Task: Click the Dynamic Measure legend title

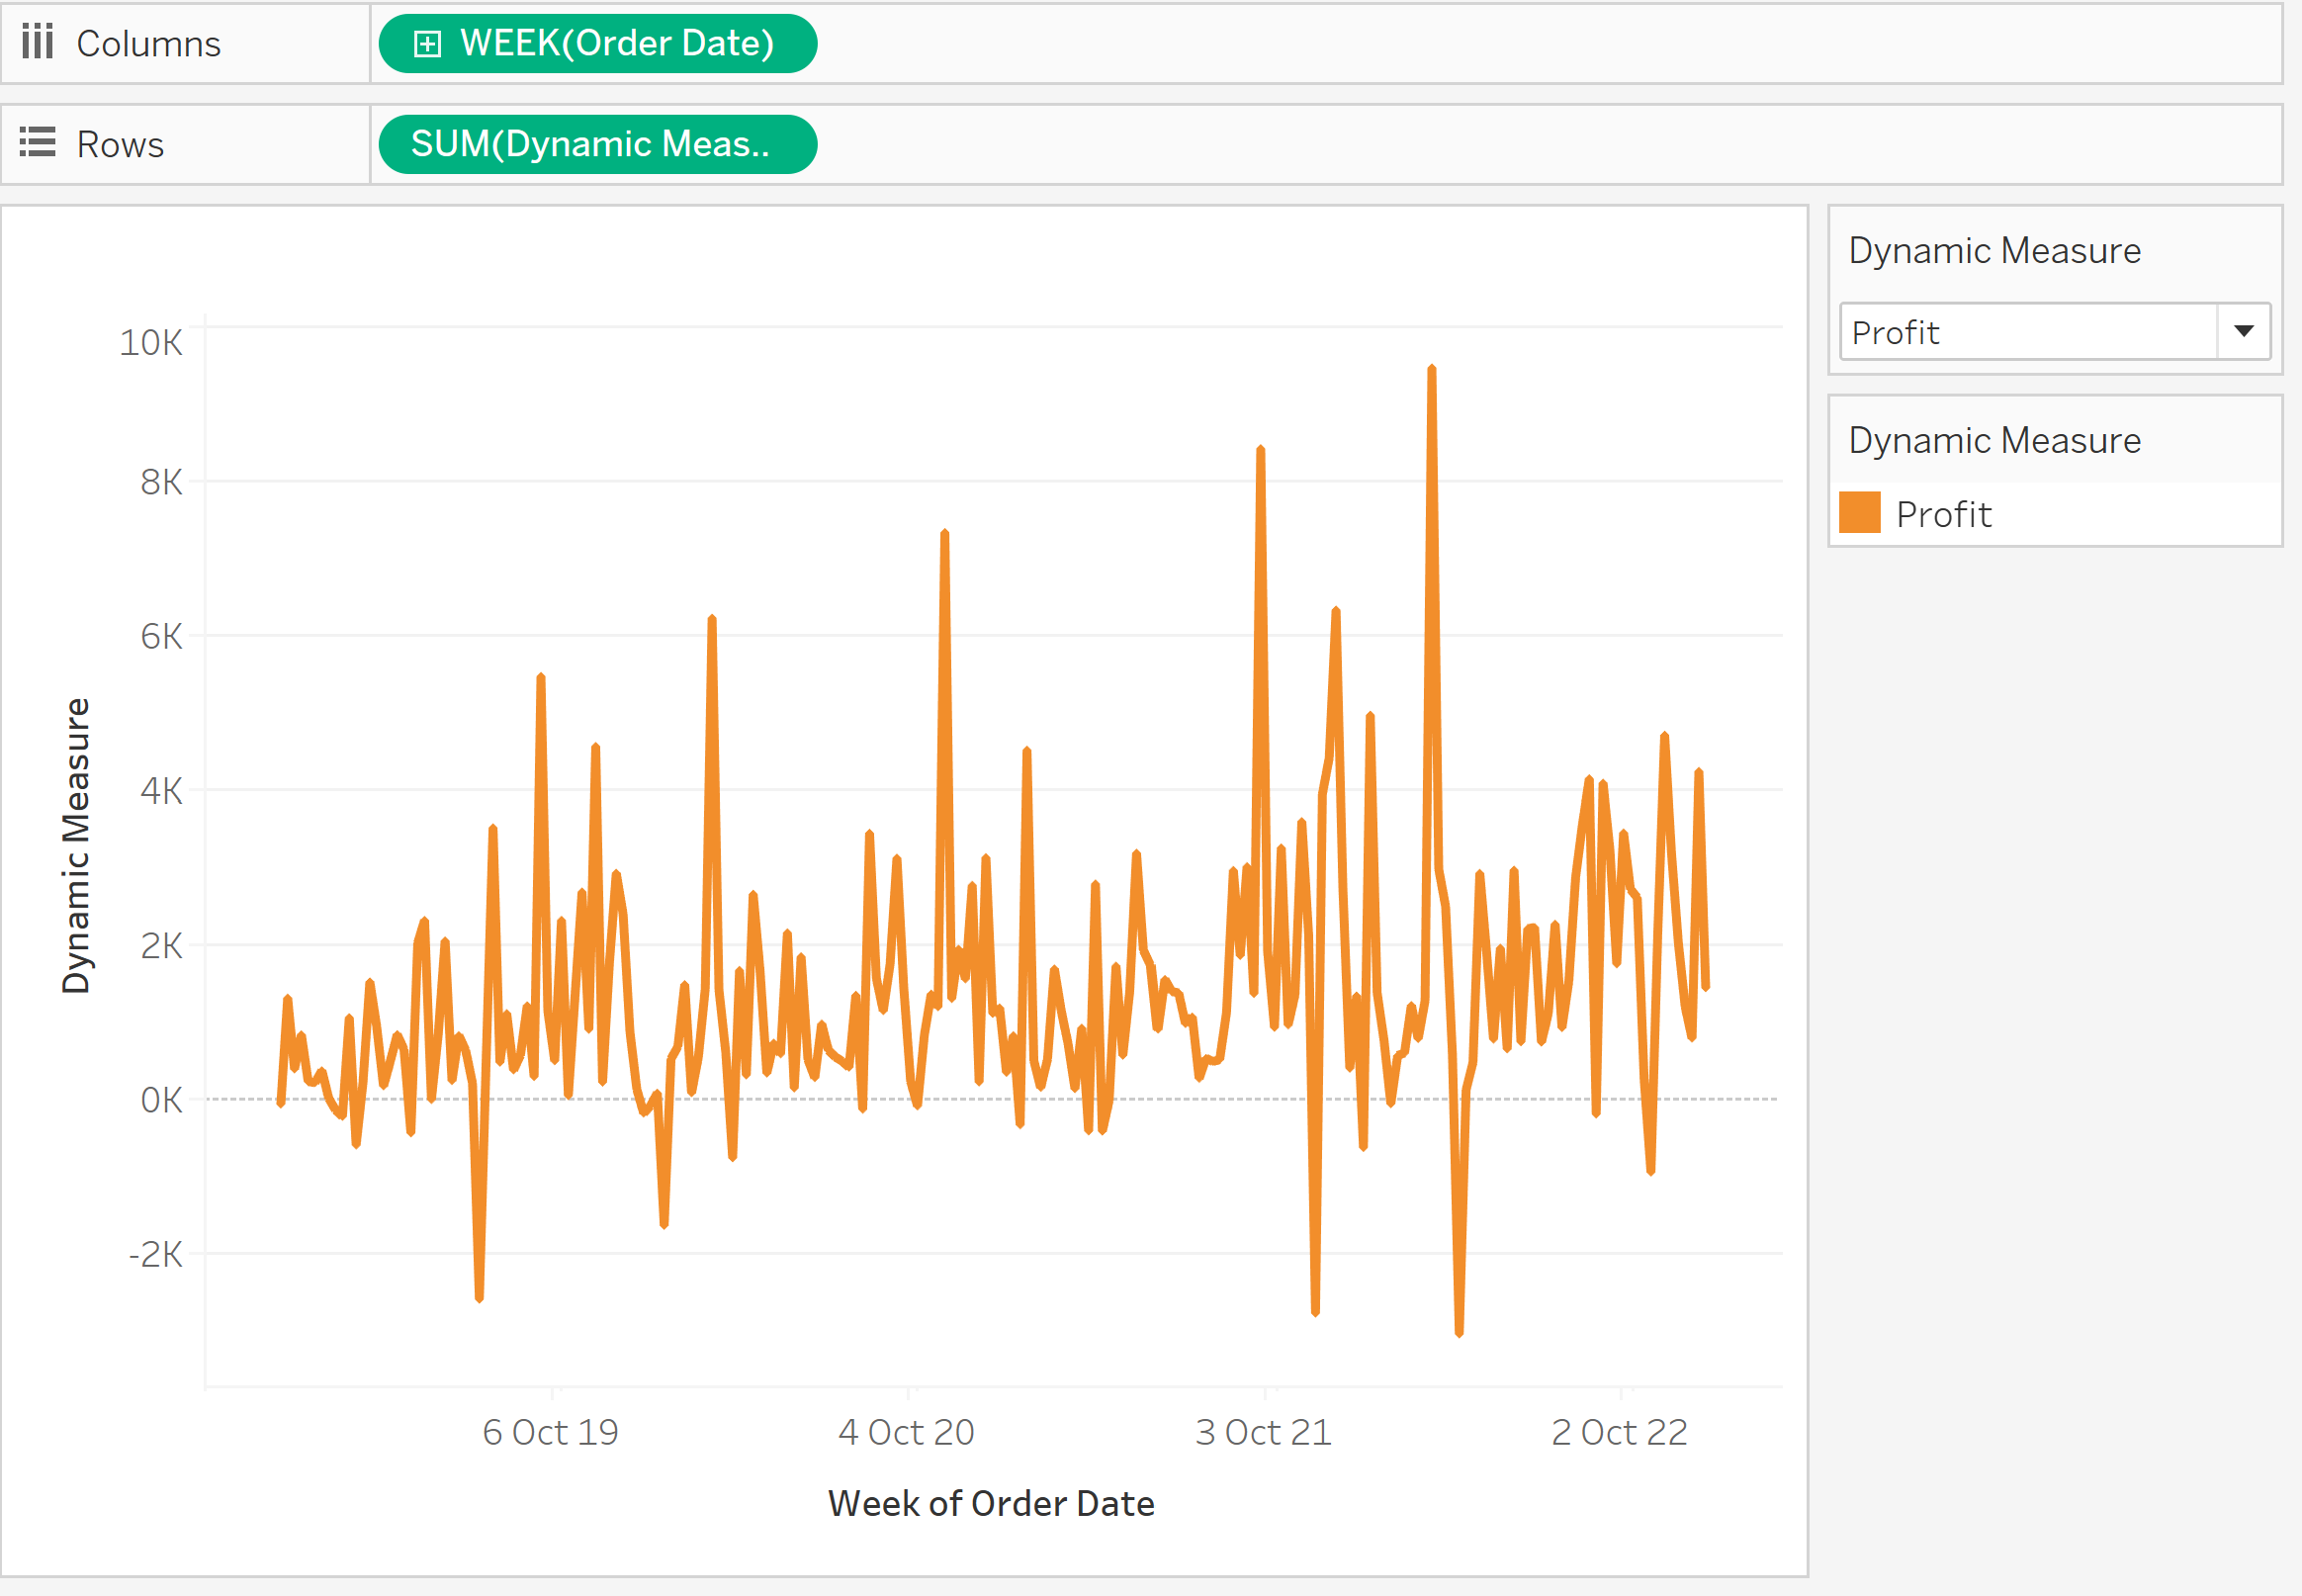Action: [1994, 440]
